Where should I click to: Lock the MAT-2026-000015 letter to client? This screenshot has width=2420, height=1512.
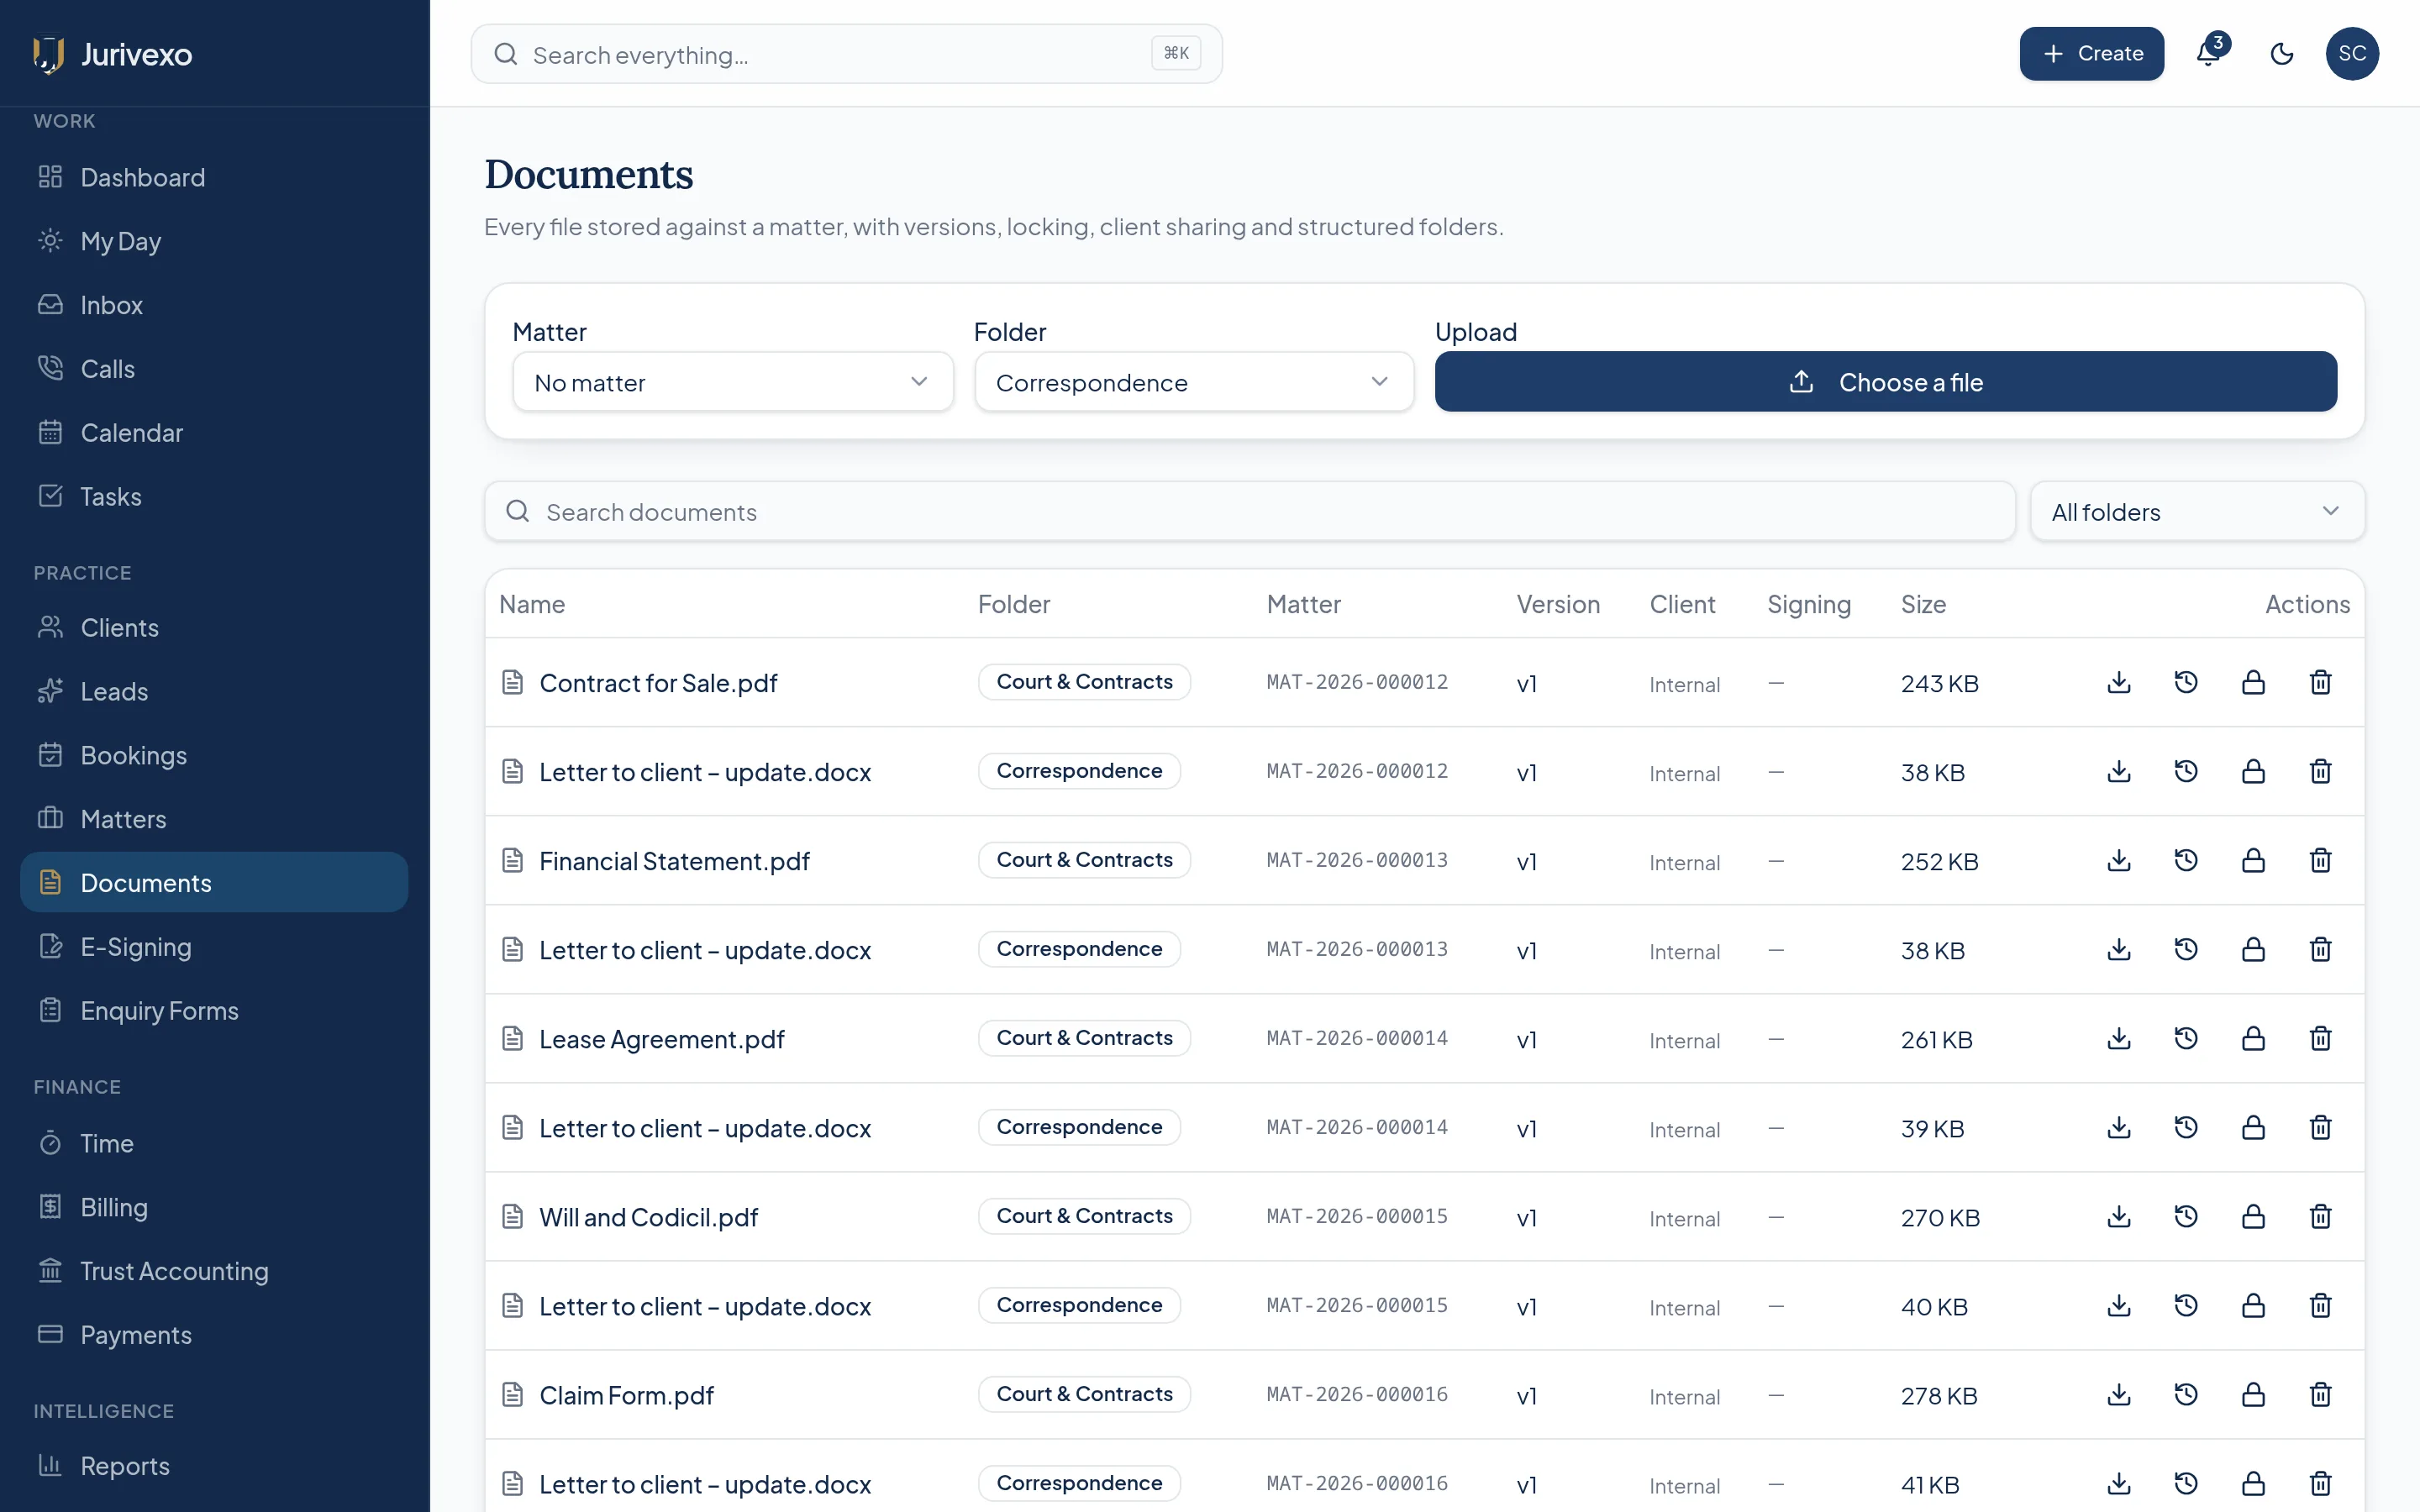tap(2253, 1305)
